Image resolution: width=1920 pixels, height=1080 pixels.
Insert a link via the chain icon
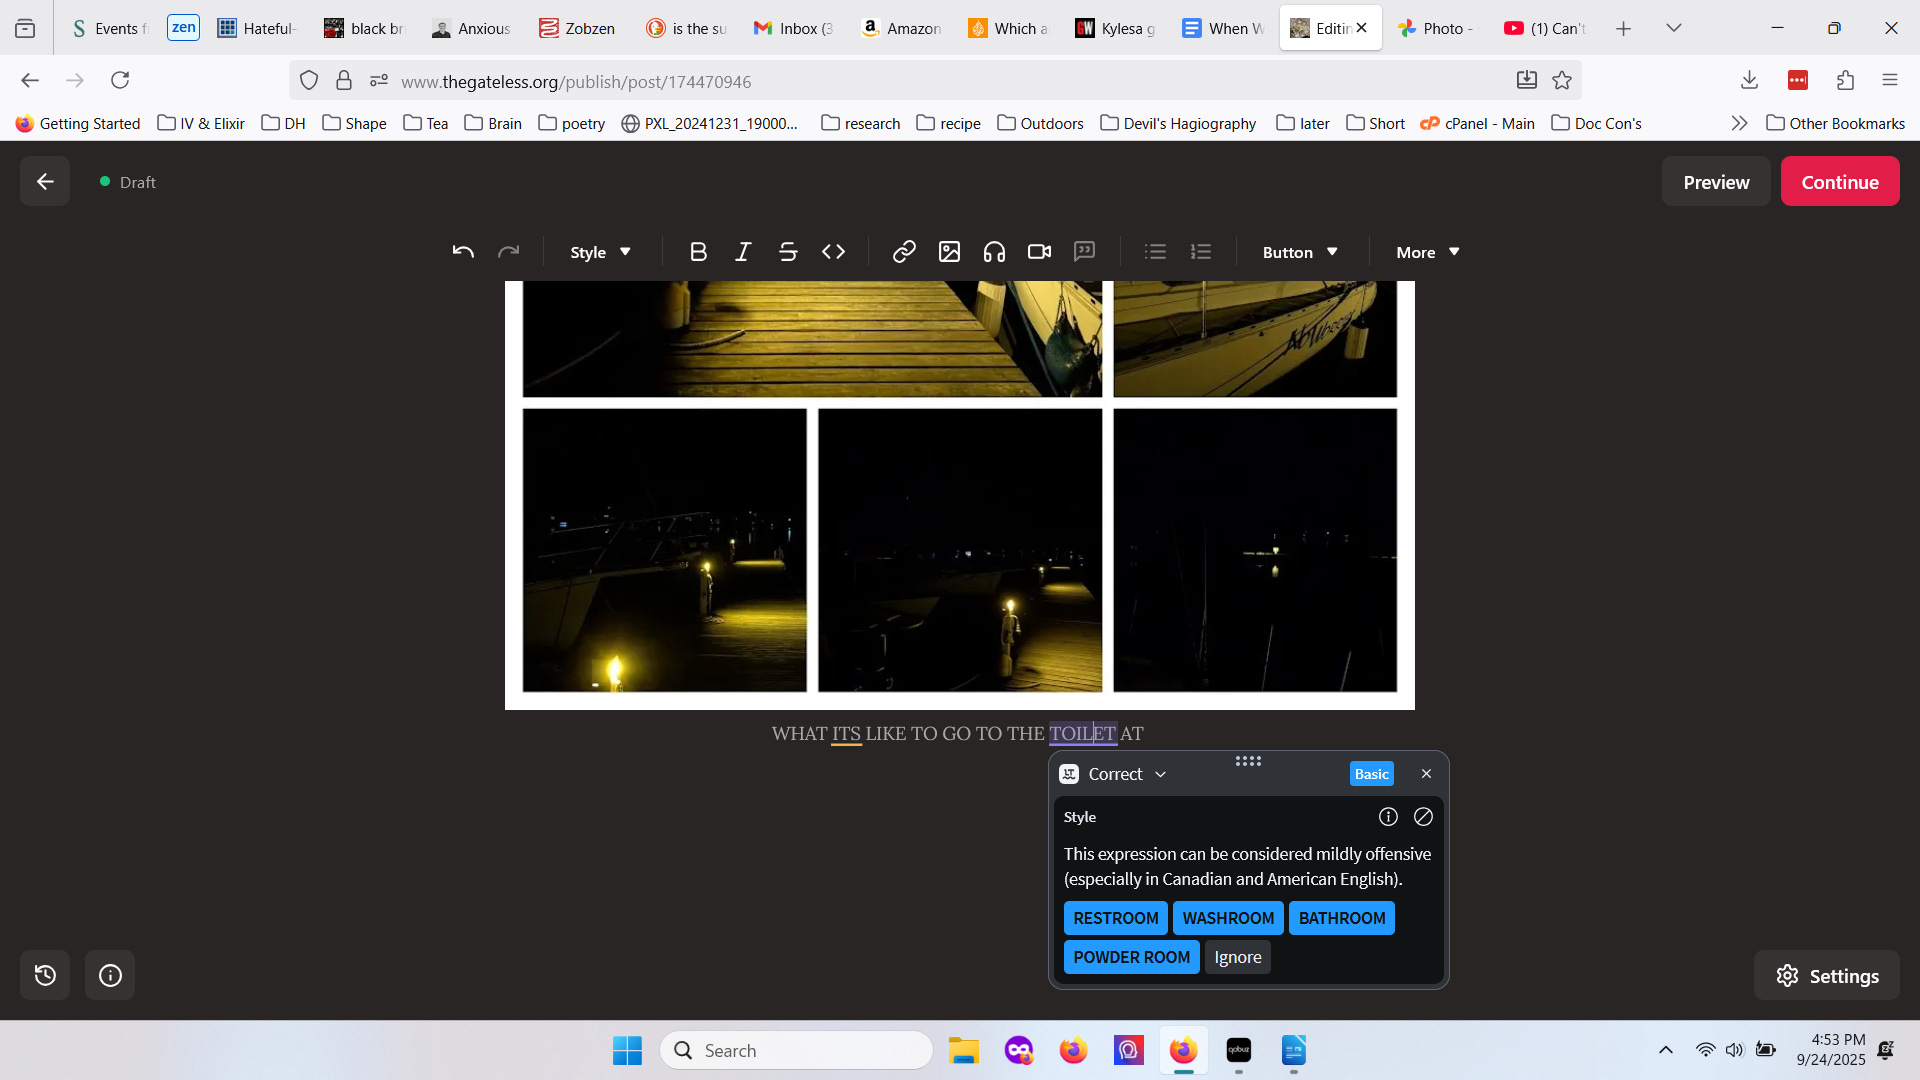[x=904, y=252]
